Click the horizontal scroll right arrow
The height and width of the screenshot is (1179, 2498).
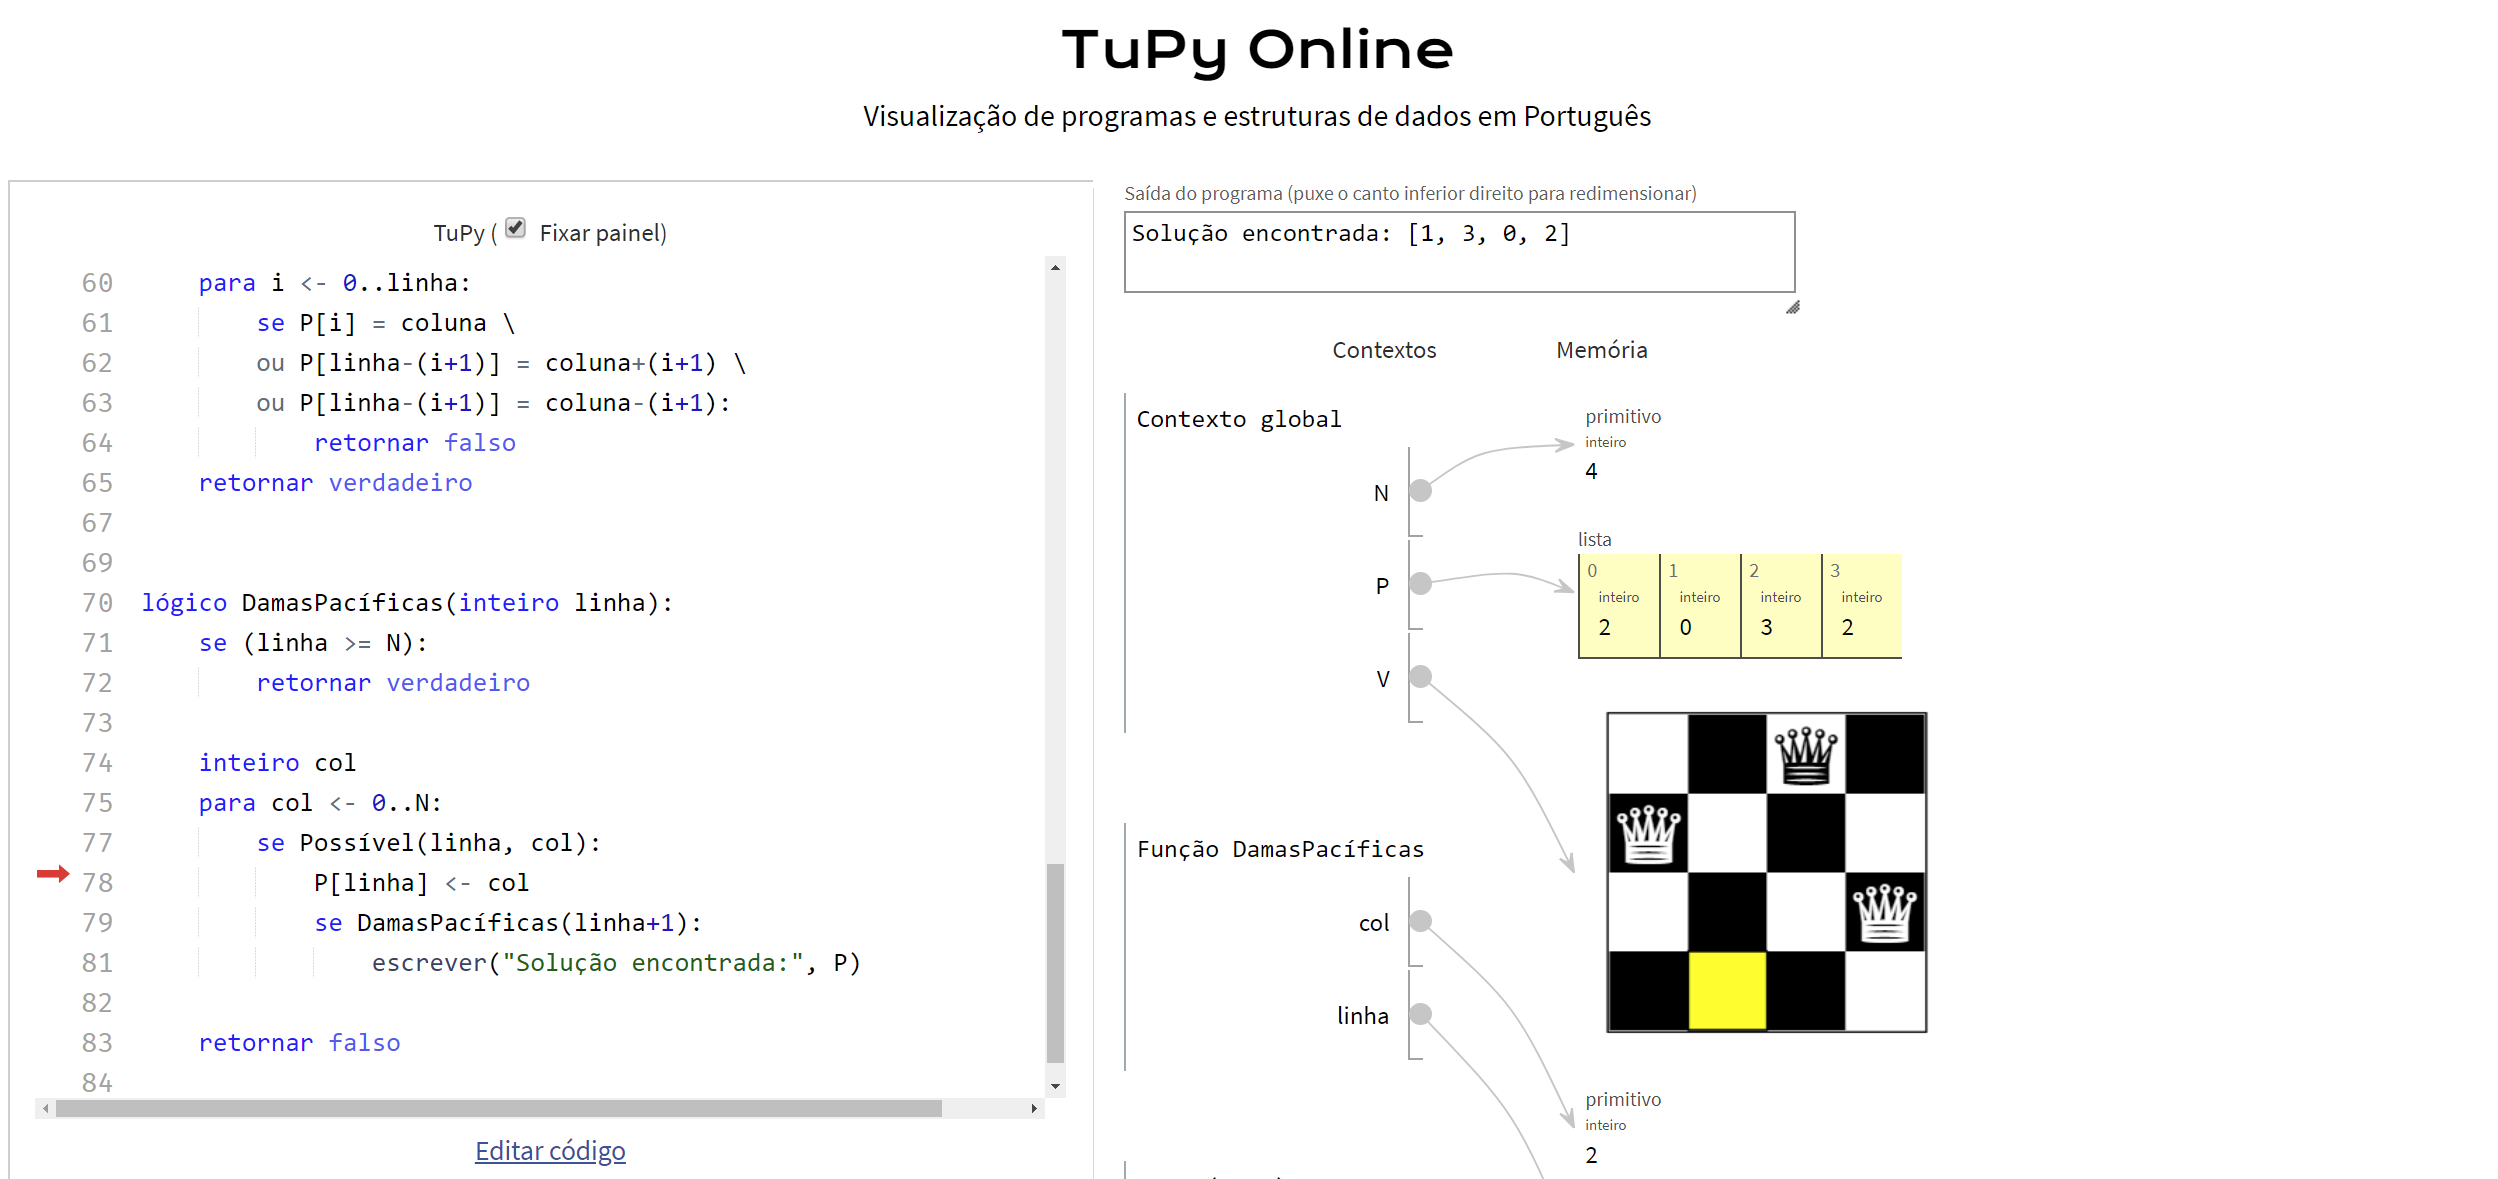1034,1109
